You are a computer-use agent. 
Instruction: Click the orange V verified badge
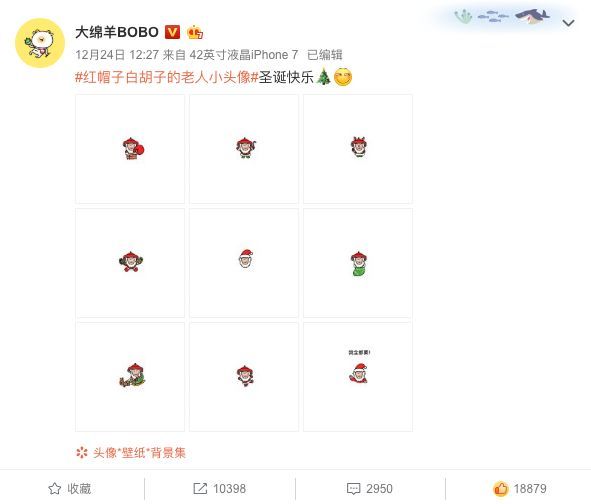[172, 32]
